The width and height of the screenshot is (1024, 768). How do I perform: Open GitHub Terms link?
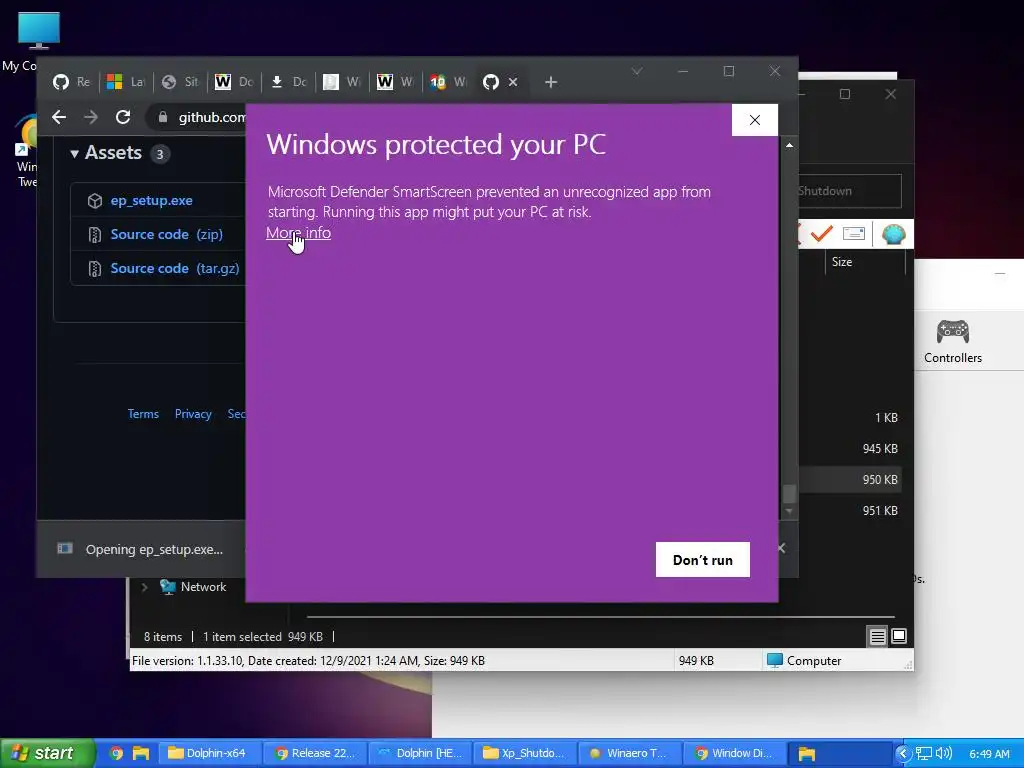point(143,414)
